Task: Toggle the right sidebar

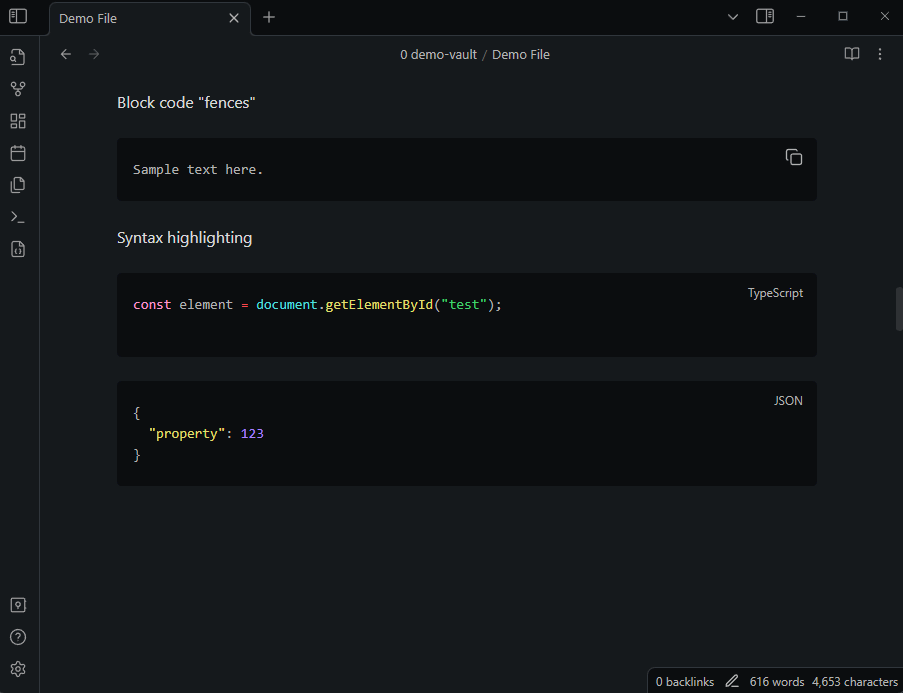Action: click(765, 17)
